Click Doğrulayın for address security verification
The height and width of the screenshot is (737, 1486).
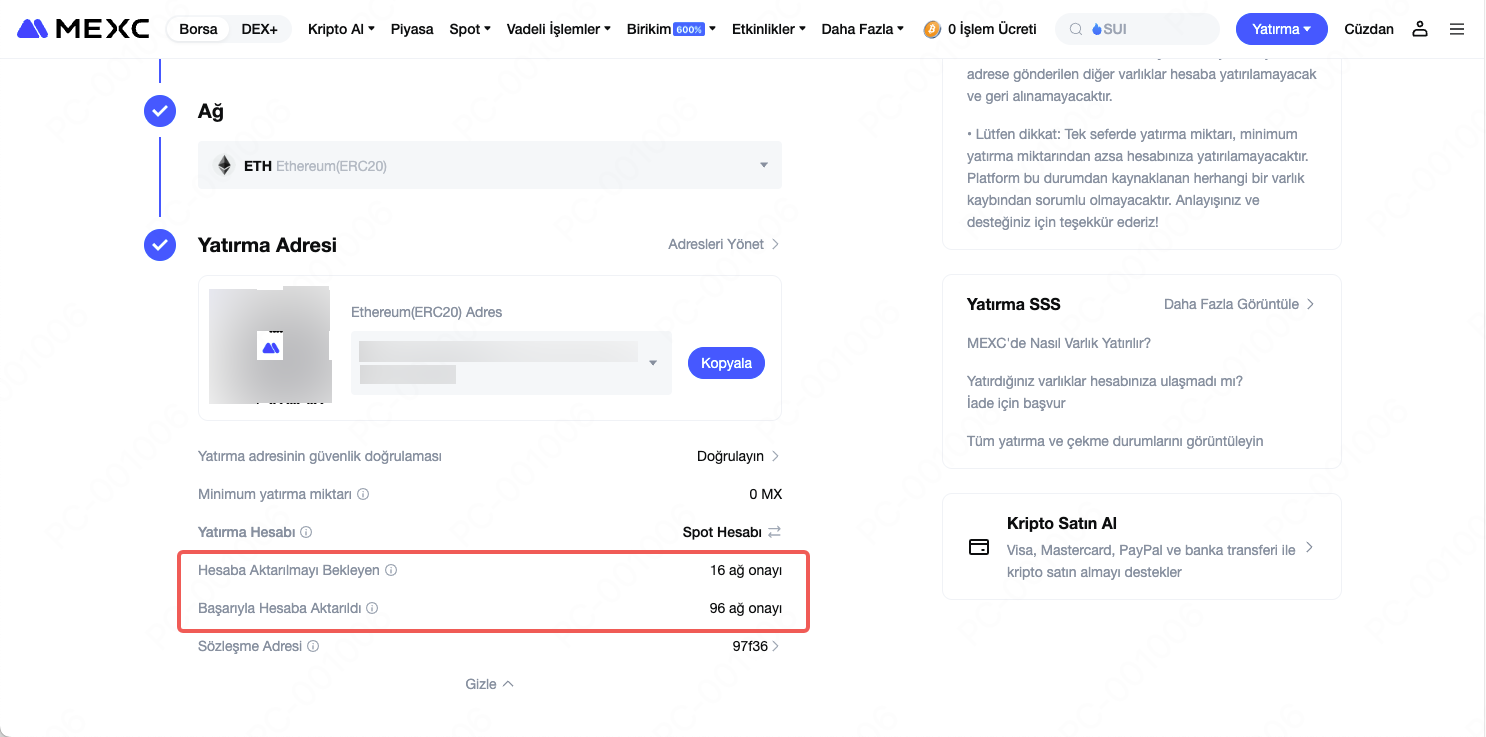739,456
